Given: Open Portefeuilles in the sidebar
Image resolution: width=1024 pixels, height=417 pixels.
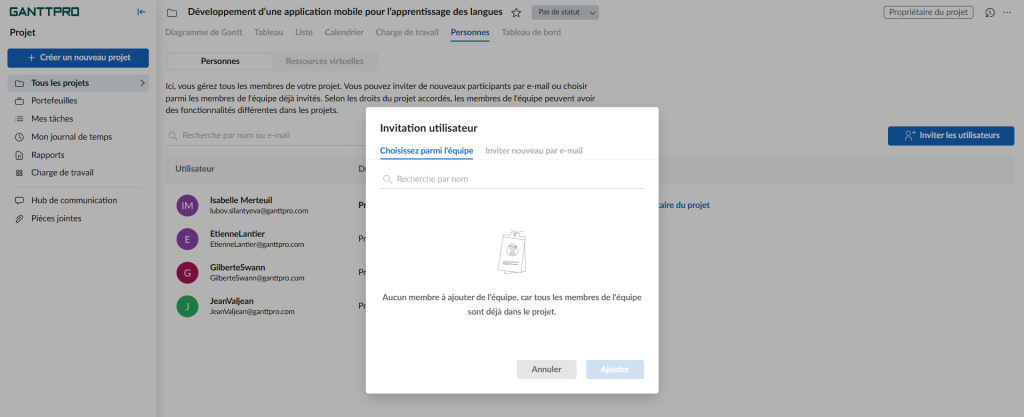Looking at the screenshot, I should click(54, 101).
